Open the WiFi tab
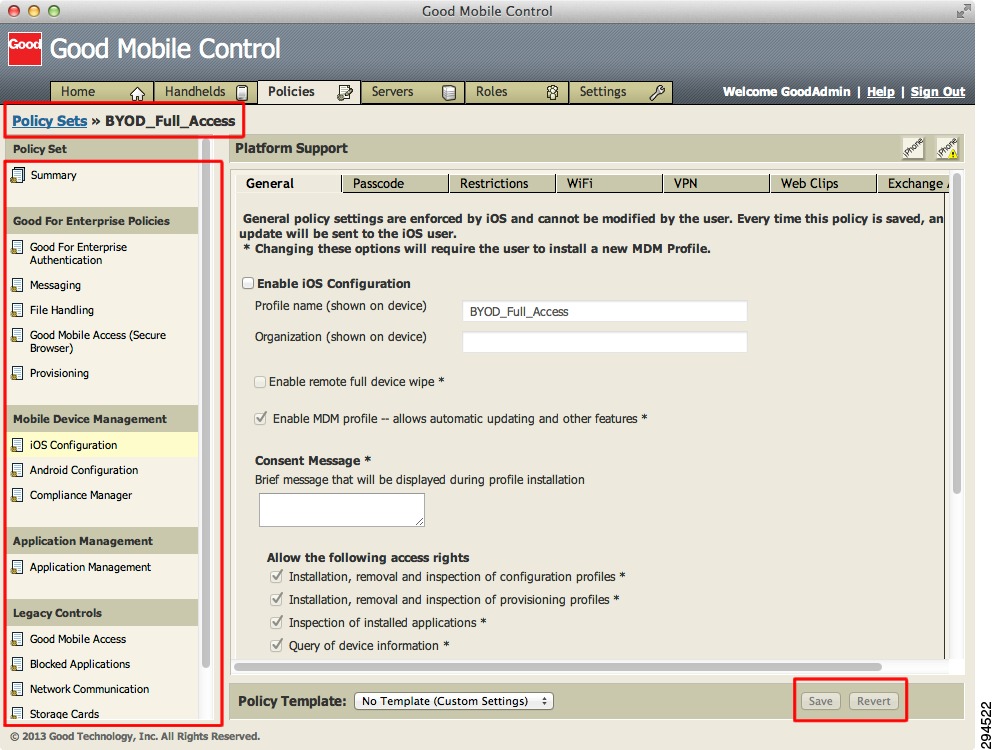The height and width of the screenshot is (750, 992). click(609, 184)
